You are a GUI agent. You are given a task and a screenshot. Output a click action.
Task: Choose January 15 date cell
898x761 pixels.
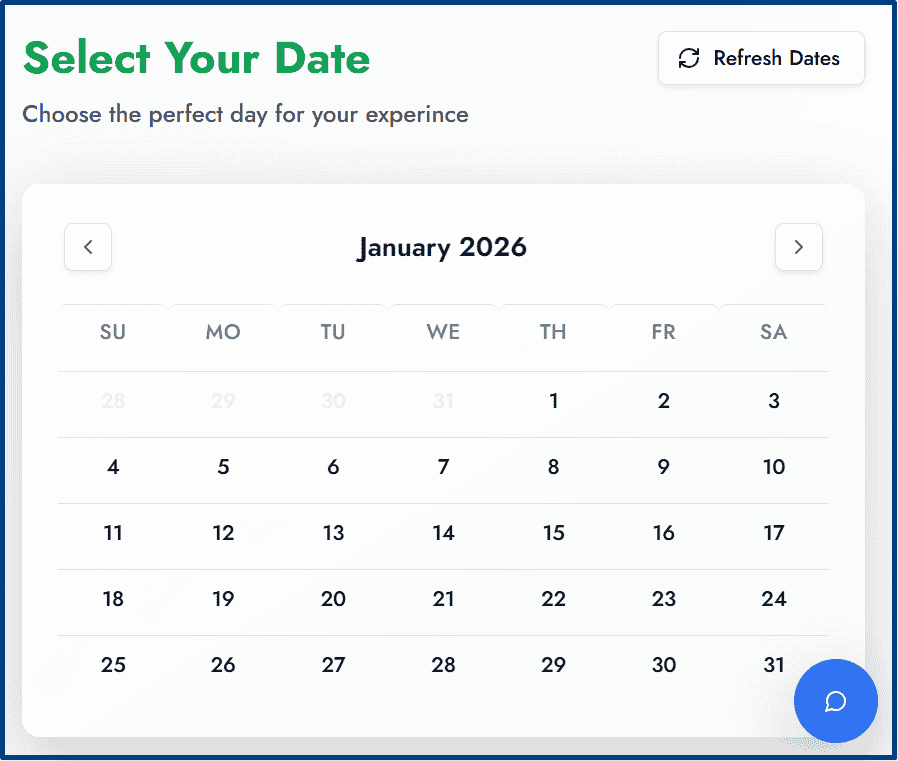pos(553,533)
